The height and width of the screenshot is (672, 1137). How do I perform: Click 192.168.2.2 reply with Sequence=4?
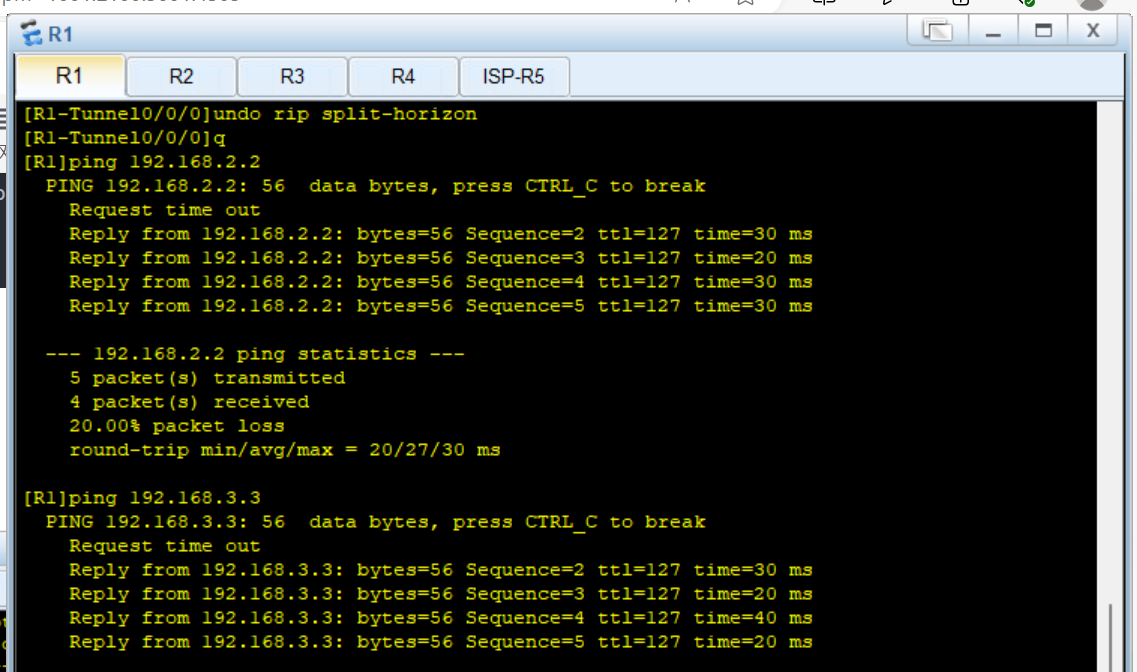[441, 282]
